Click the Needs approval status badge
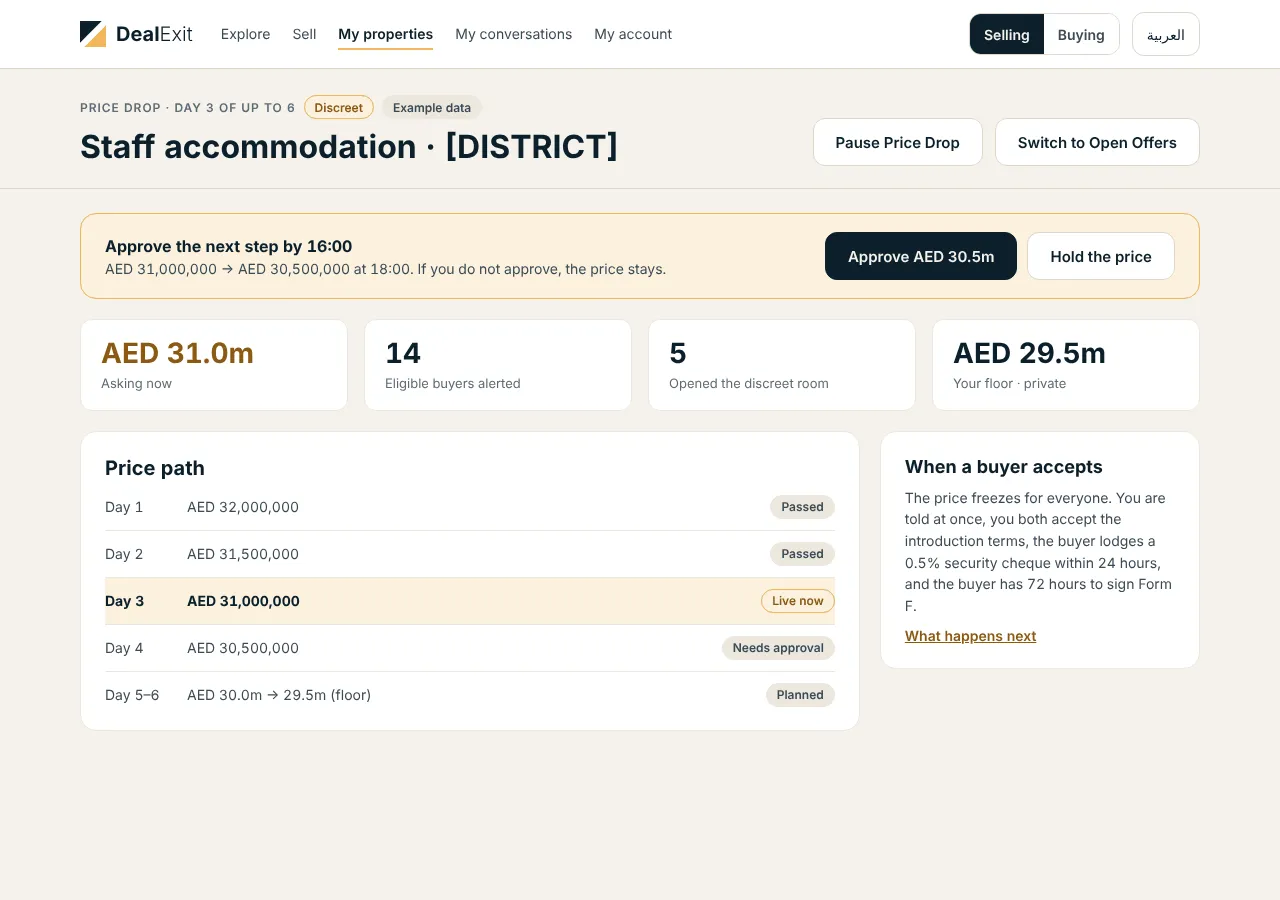This screenshot has width=1280, height=900. (x=778, y=648)
